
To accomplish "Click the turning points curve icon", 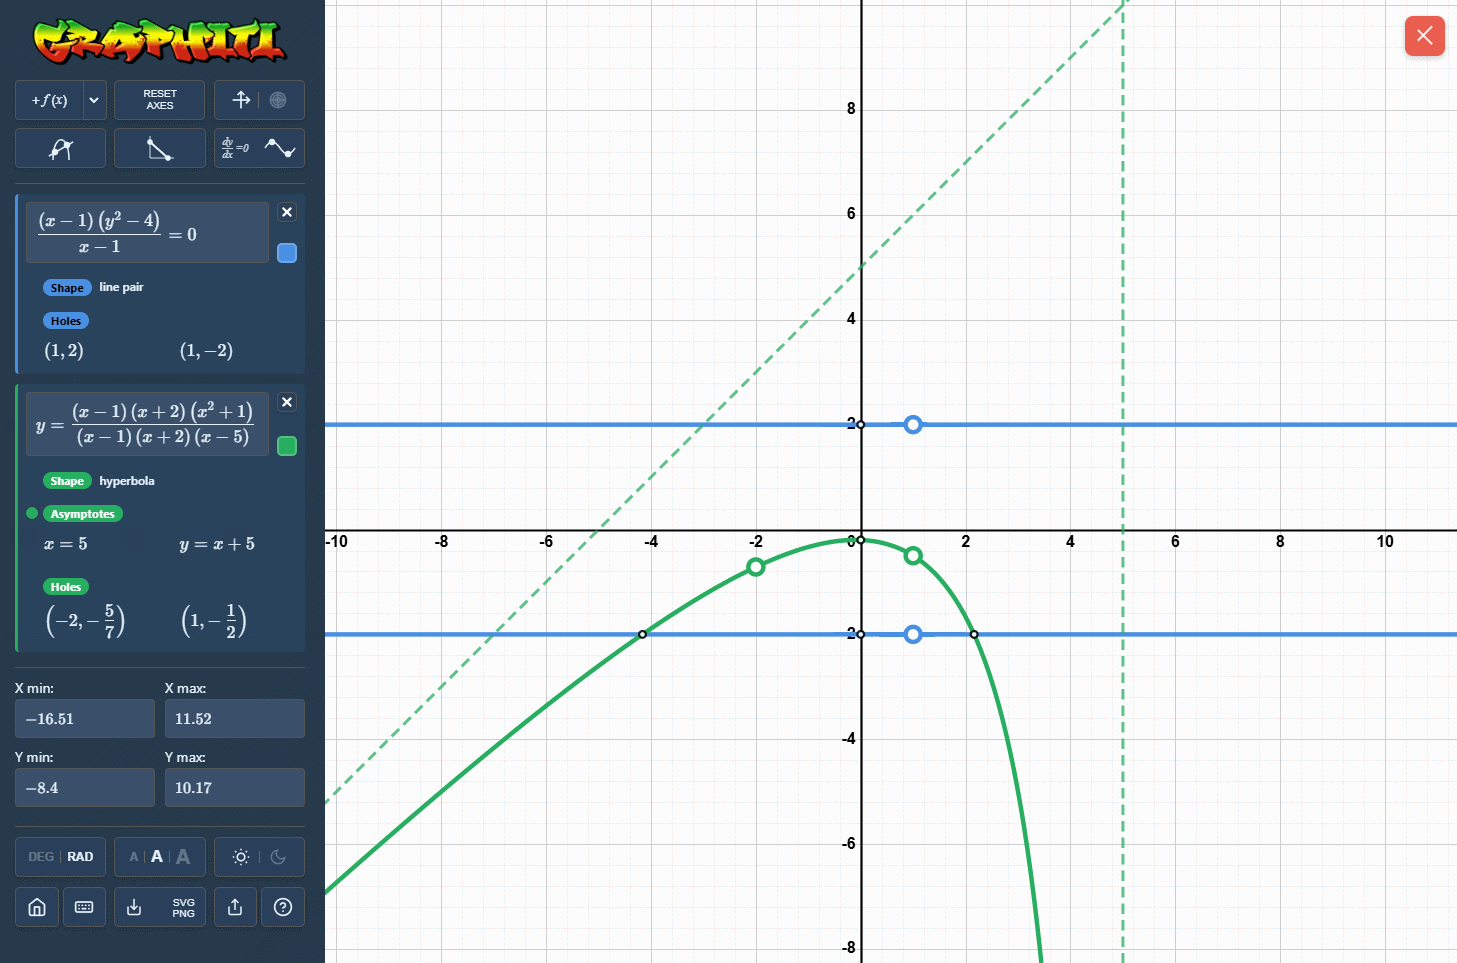I will pos(280,149).
